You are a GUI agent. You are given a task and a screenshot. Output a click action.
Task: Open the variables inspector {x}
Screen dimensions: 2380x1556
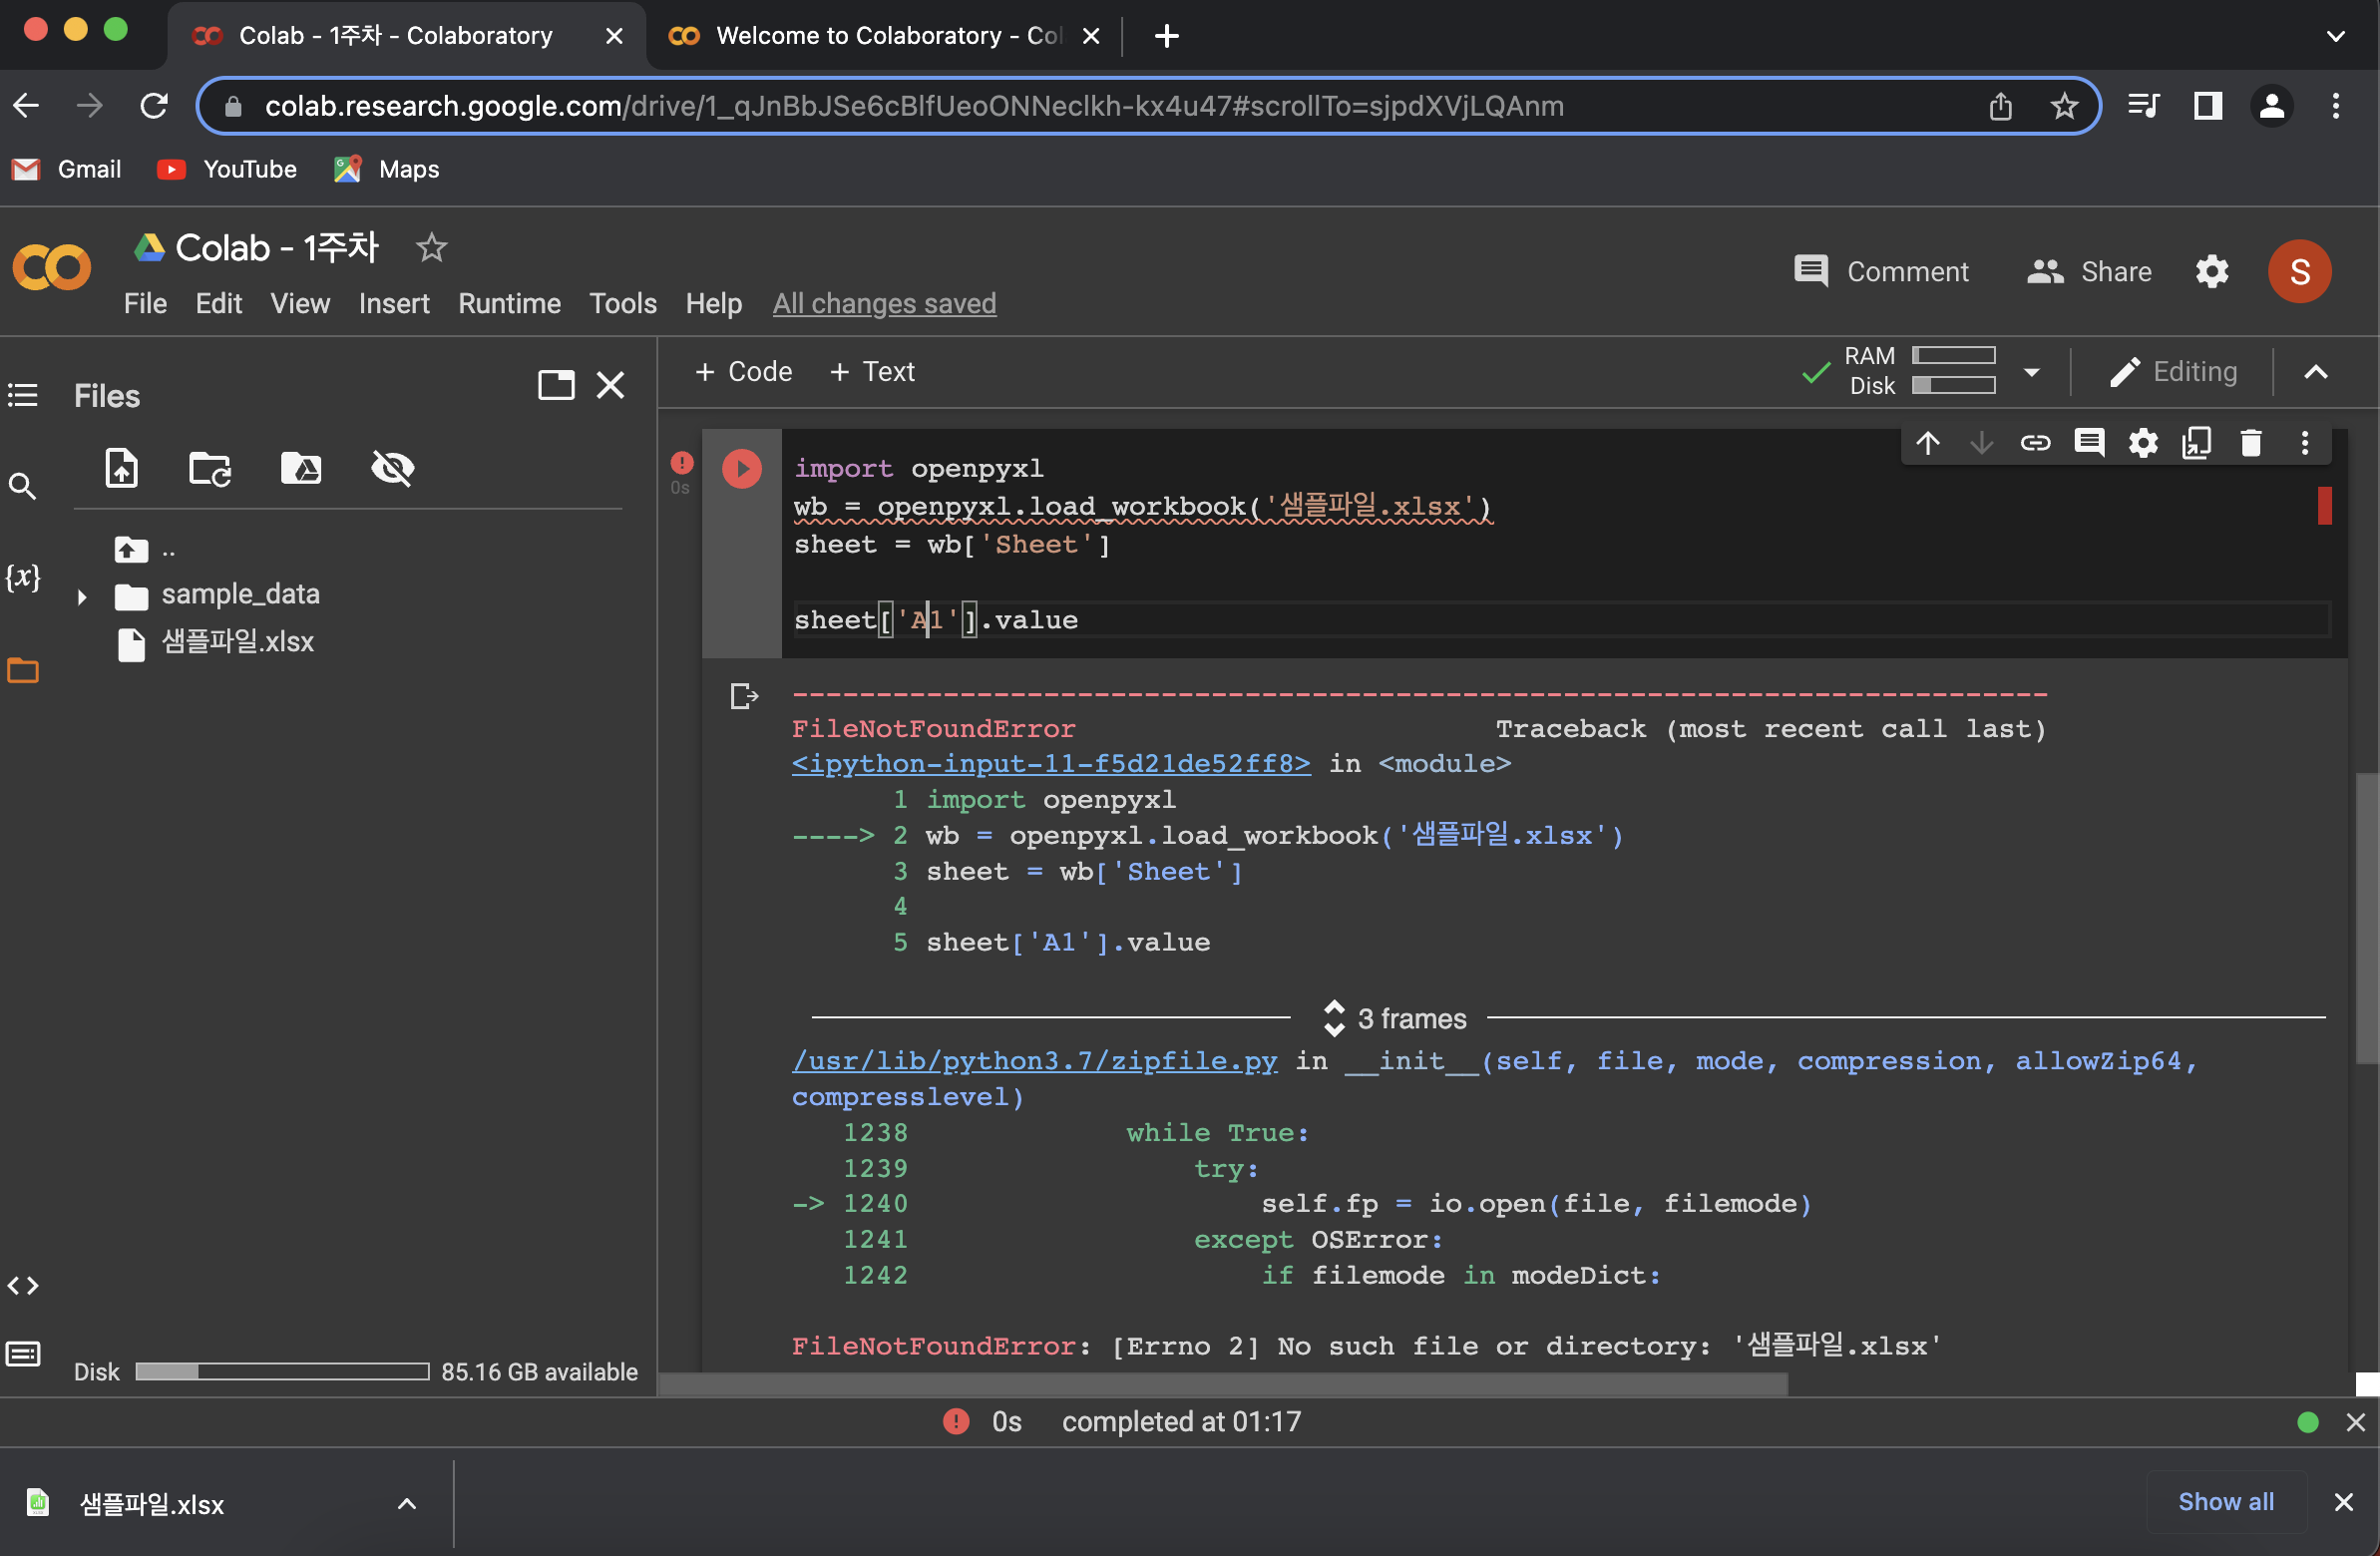(x=23, y=577)
